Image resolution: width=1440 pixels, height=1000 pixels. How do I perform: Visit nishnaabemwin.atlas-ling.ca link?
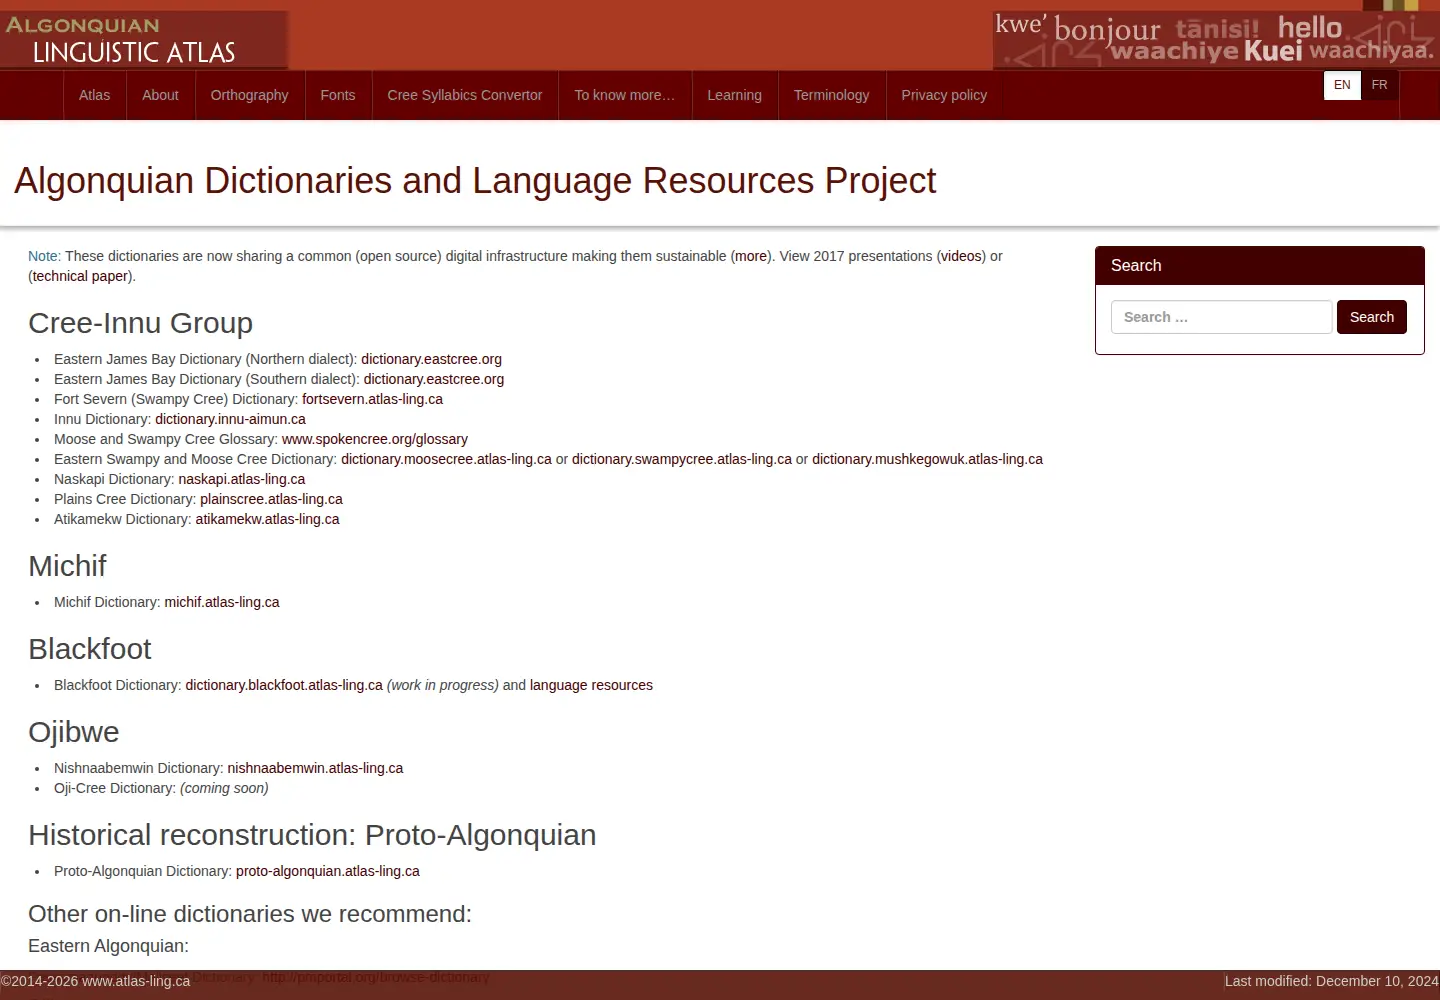tap(315, 768)
